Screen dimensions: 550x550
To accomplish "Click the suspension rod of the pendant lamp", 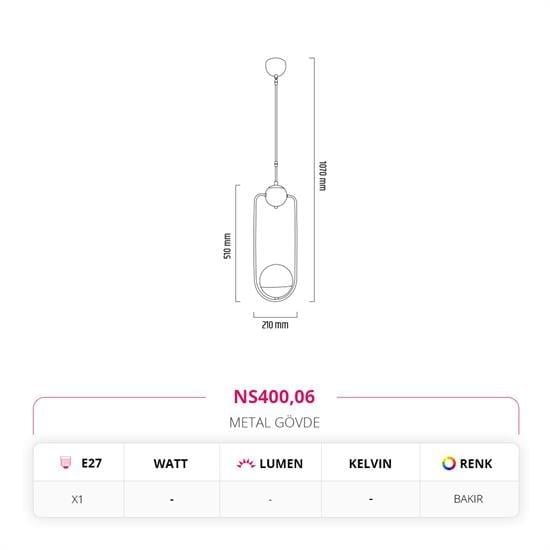I will pyautogui.click(x=276, y=130).
